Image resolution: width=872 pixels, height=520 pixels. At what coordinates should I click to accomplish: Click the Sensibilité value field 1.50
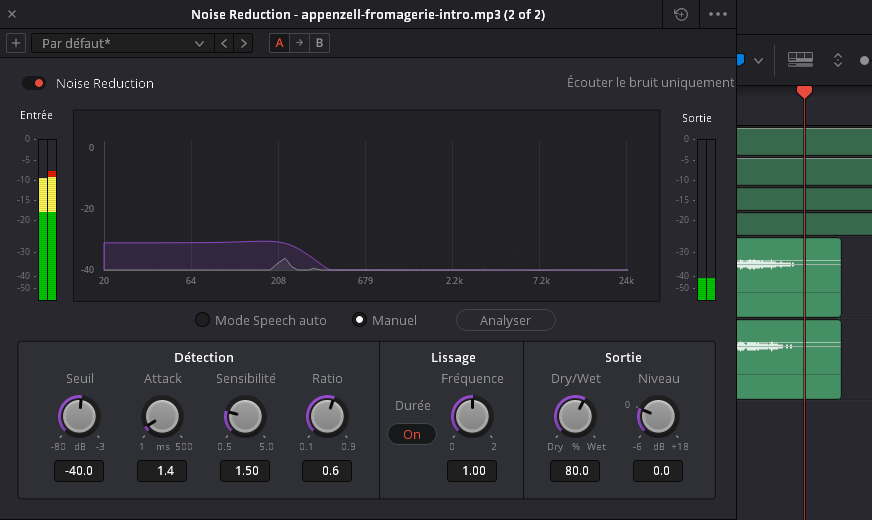(245, 471)
